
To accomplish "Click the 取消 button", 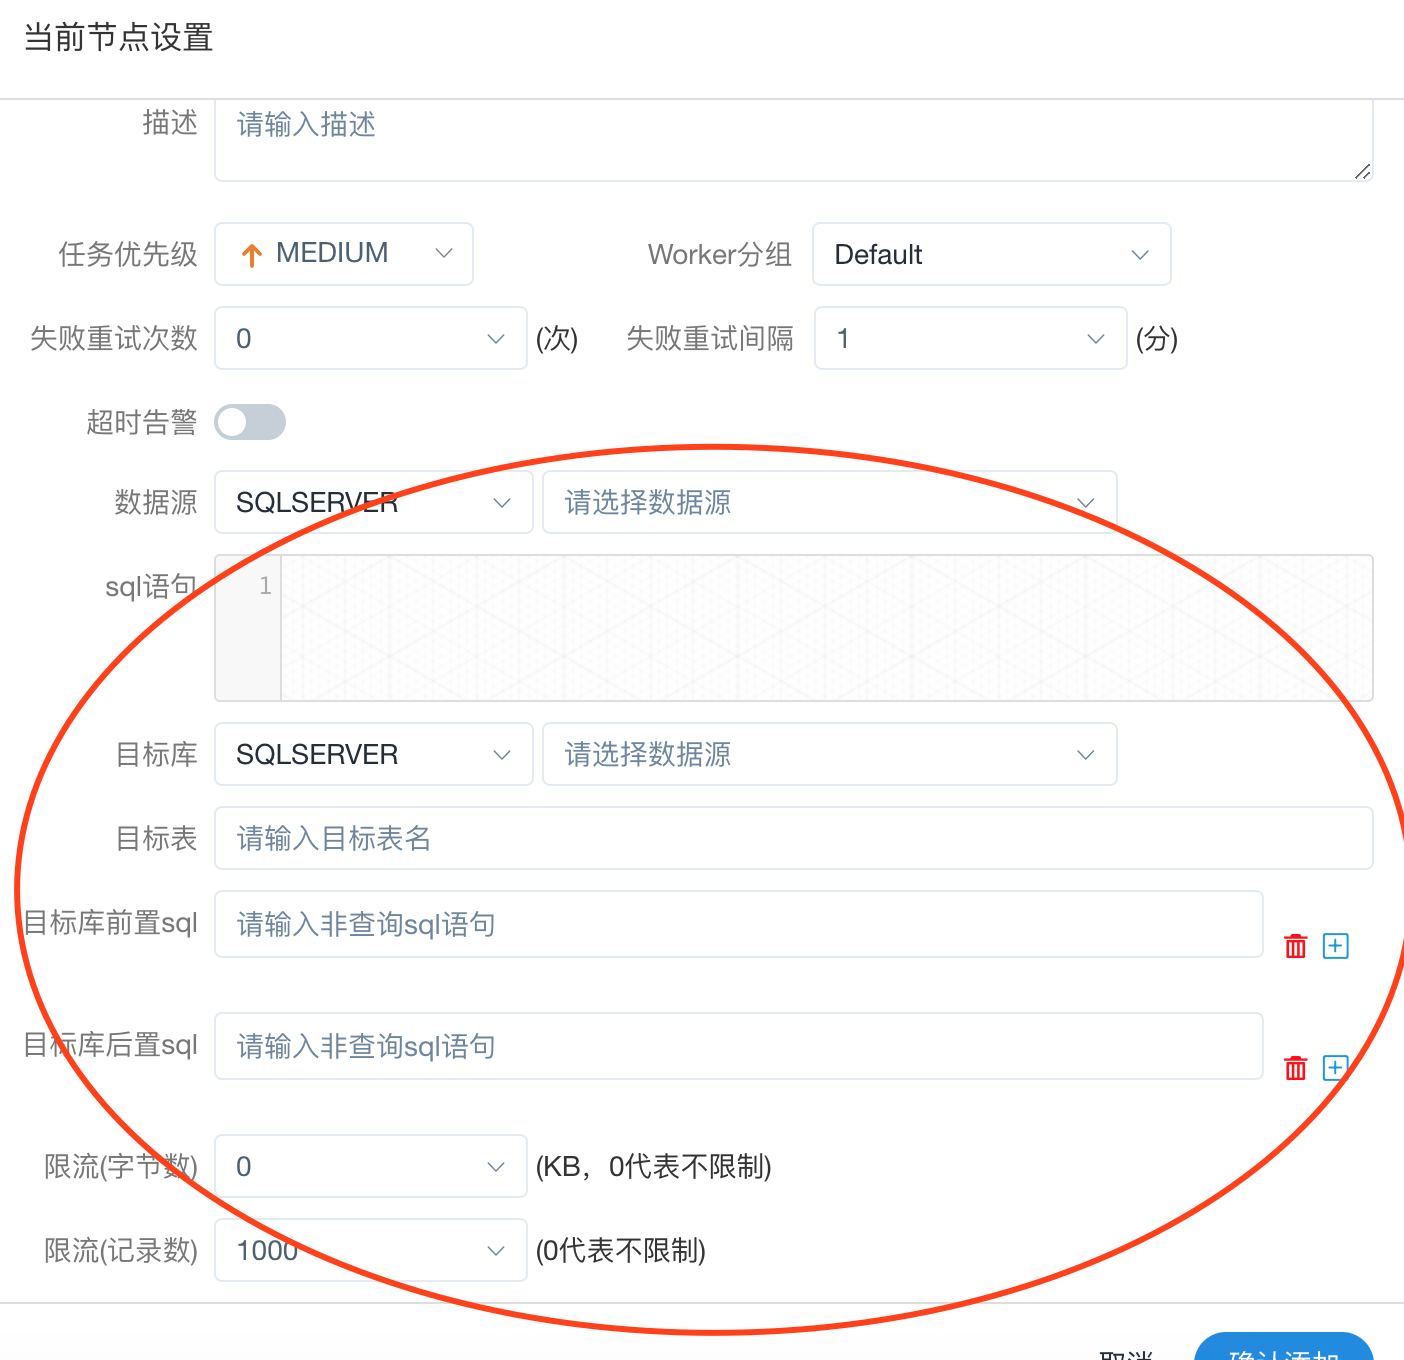I will pyautogui.click(x=1126, y=1354).
